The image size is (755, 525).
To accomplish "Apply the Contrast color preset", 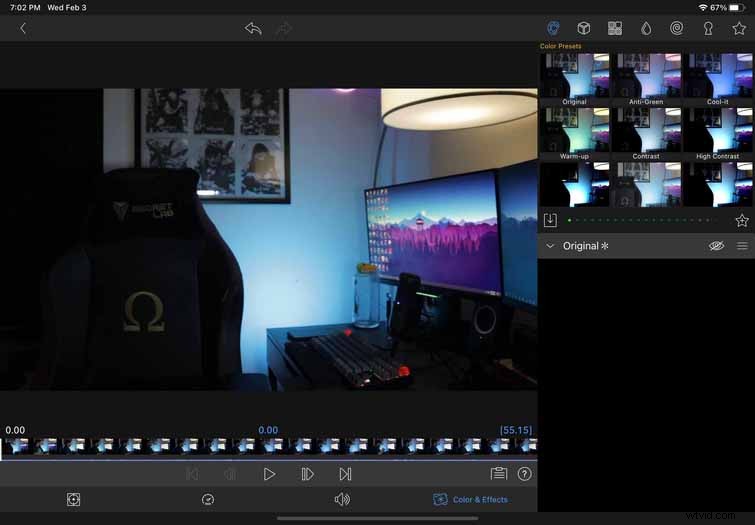I will [646, 134].
